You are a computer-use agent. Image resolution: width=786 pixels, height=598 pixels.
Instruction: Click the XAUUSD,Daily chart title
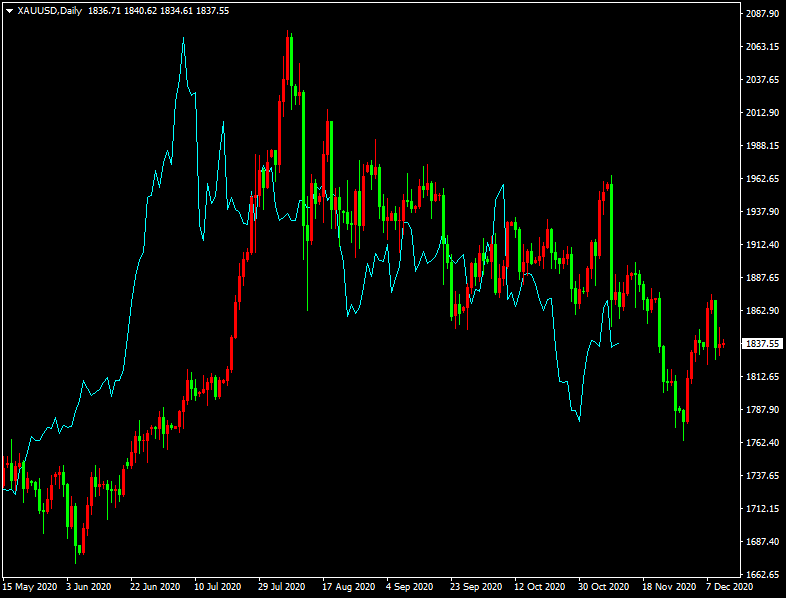pyautogui.click(x=50, y=11)
